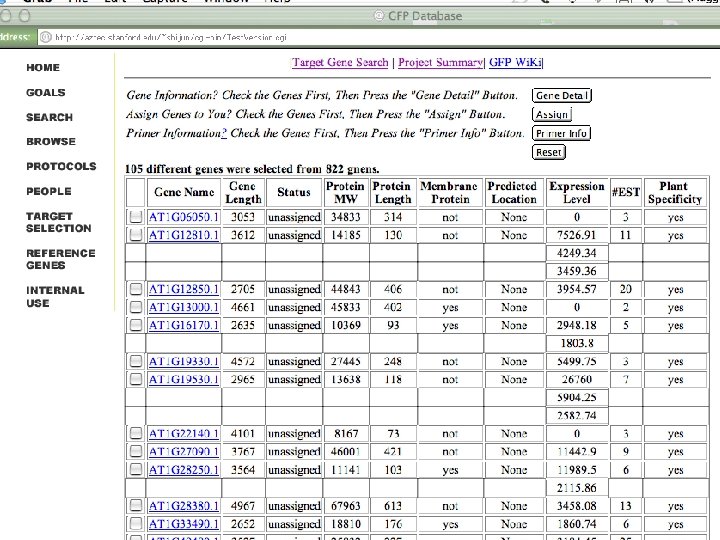Open INTERNAL USE in the sidebar
Image resolution: width=720 pixels, height=540 pixels.
click(x=55, y=297)
